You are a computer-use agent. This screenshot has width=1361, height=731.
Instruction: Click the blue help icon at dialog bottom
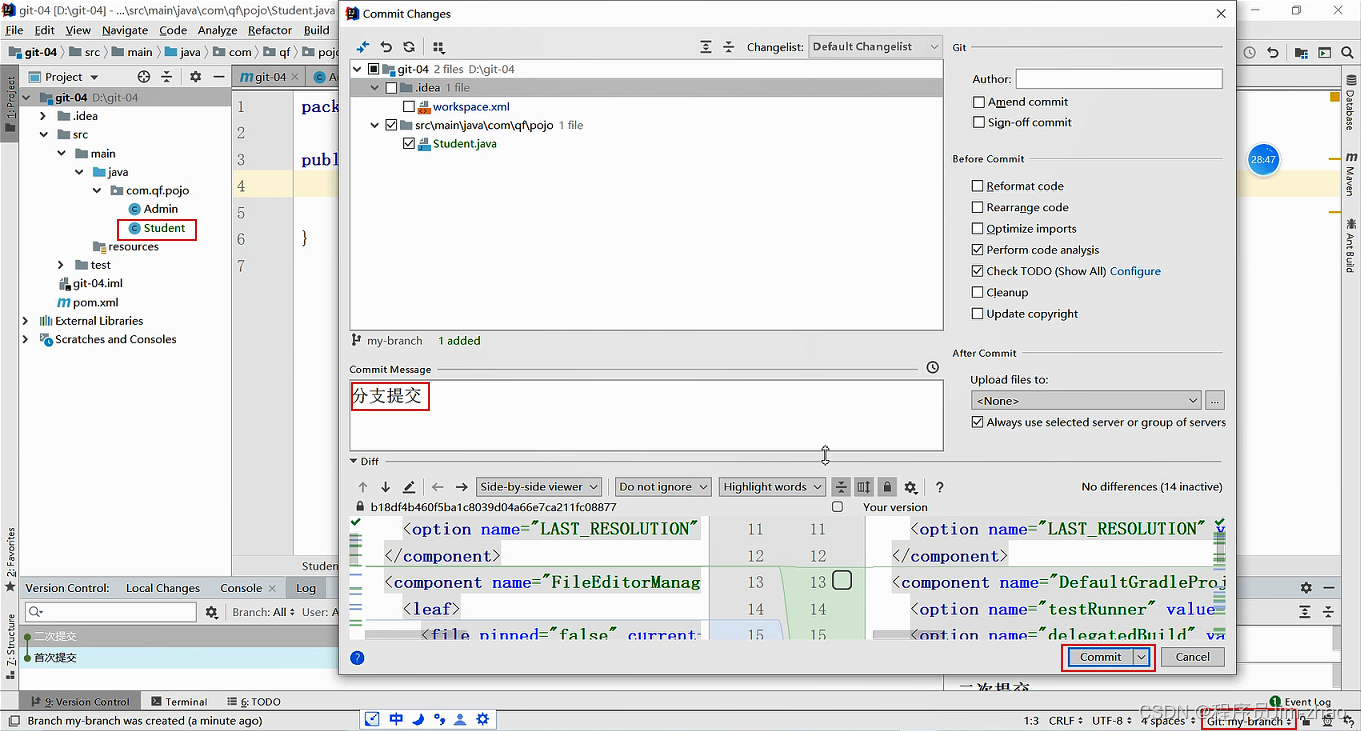point(357,657)
